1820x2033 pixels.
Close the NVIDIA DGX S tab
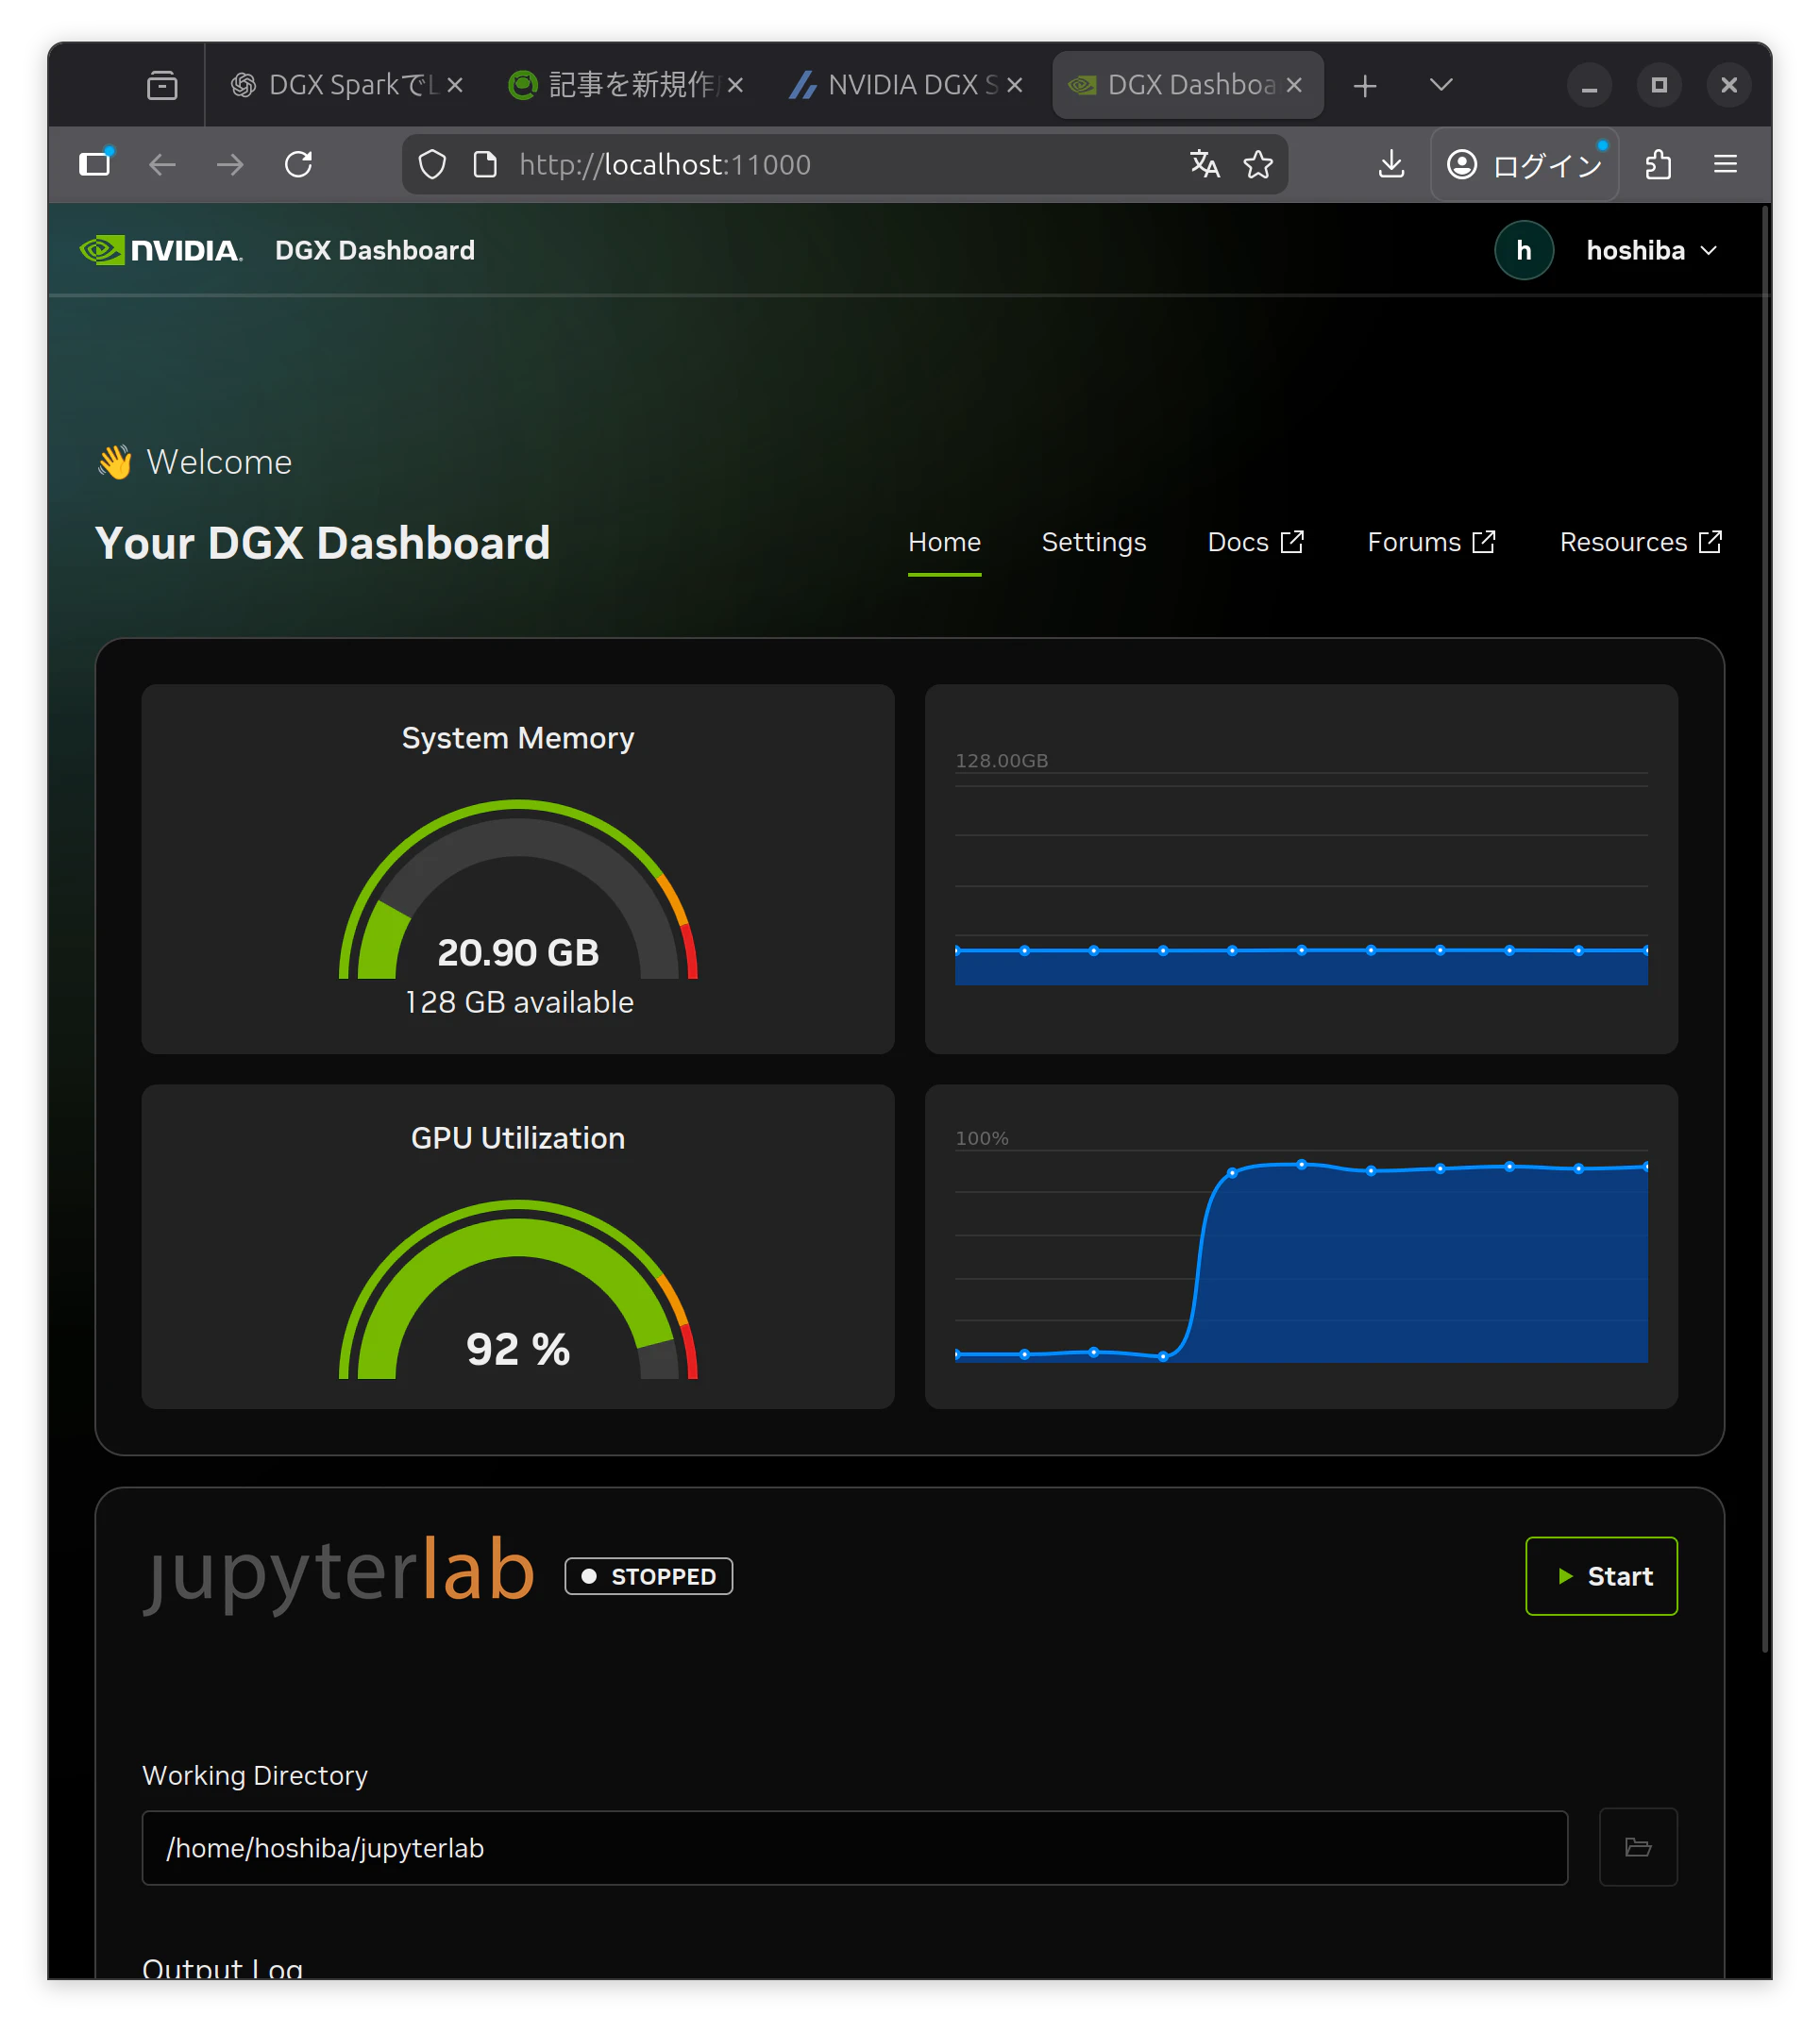pos(1014,85)
